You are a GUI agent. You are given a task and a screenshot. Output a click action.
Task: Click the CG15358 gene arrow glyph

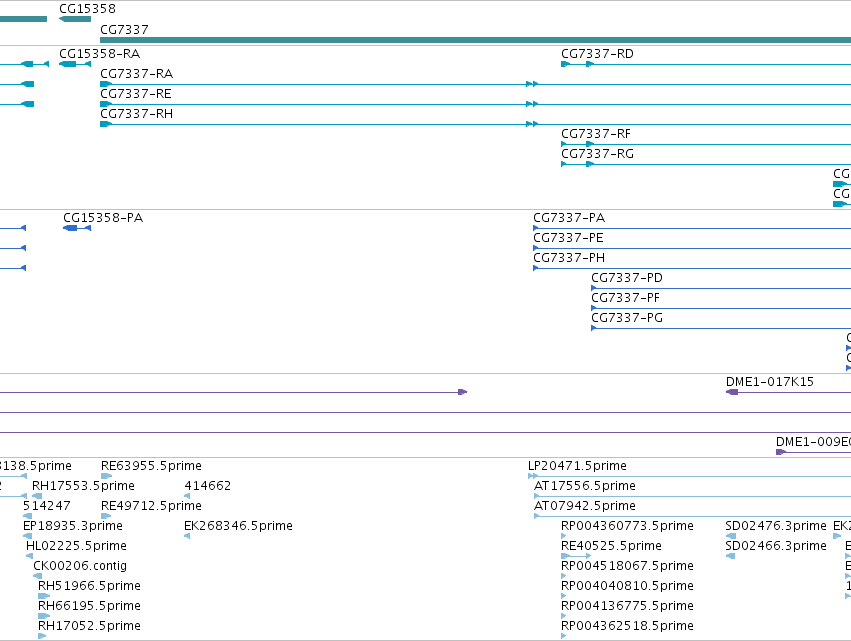(75, 19)
